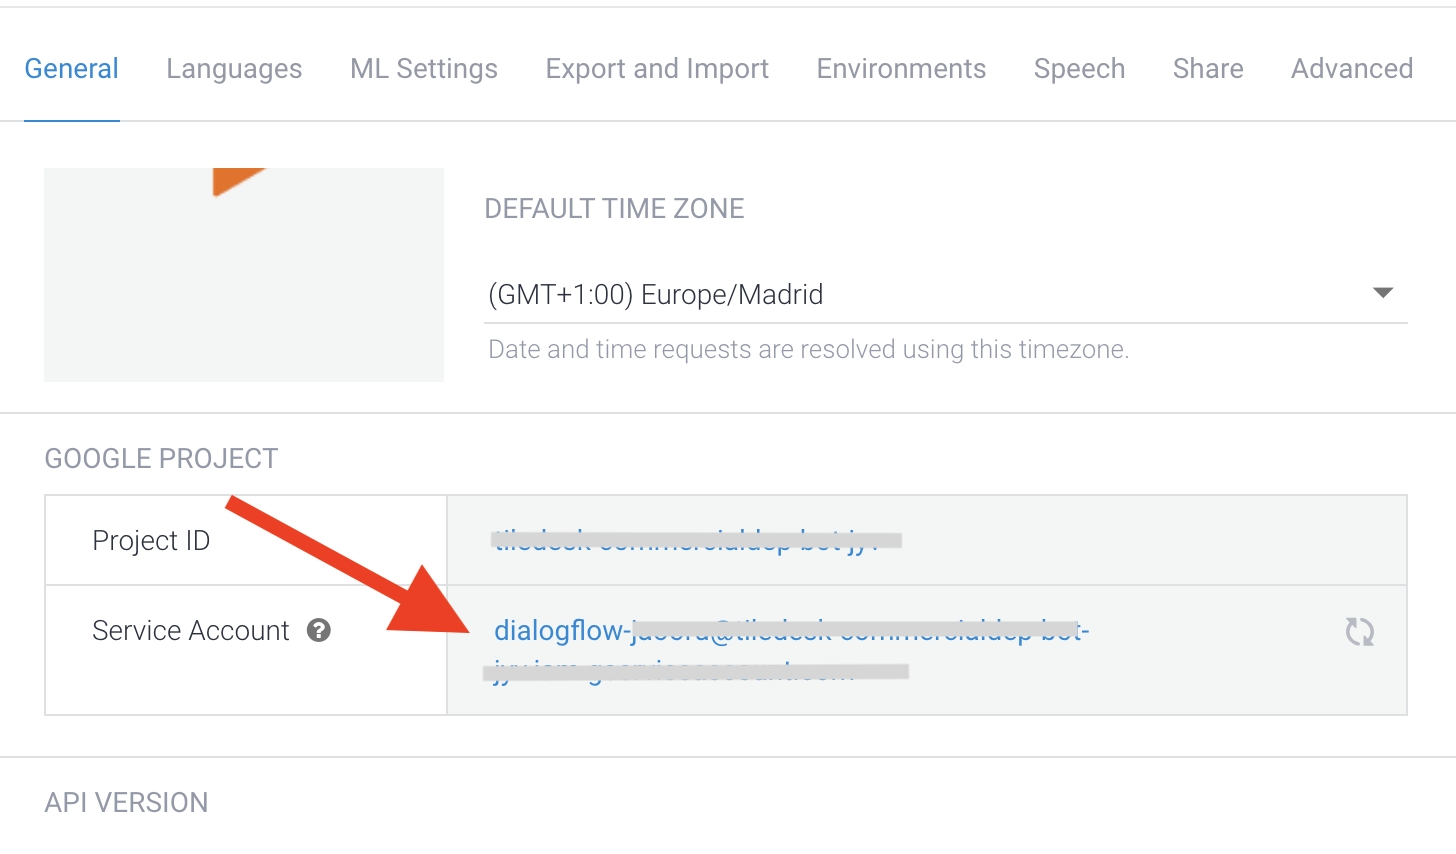Click the agent avatar image placeholder
The image size is (1456, 854).
[x=244, y=275]
